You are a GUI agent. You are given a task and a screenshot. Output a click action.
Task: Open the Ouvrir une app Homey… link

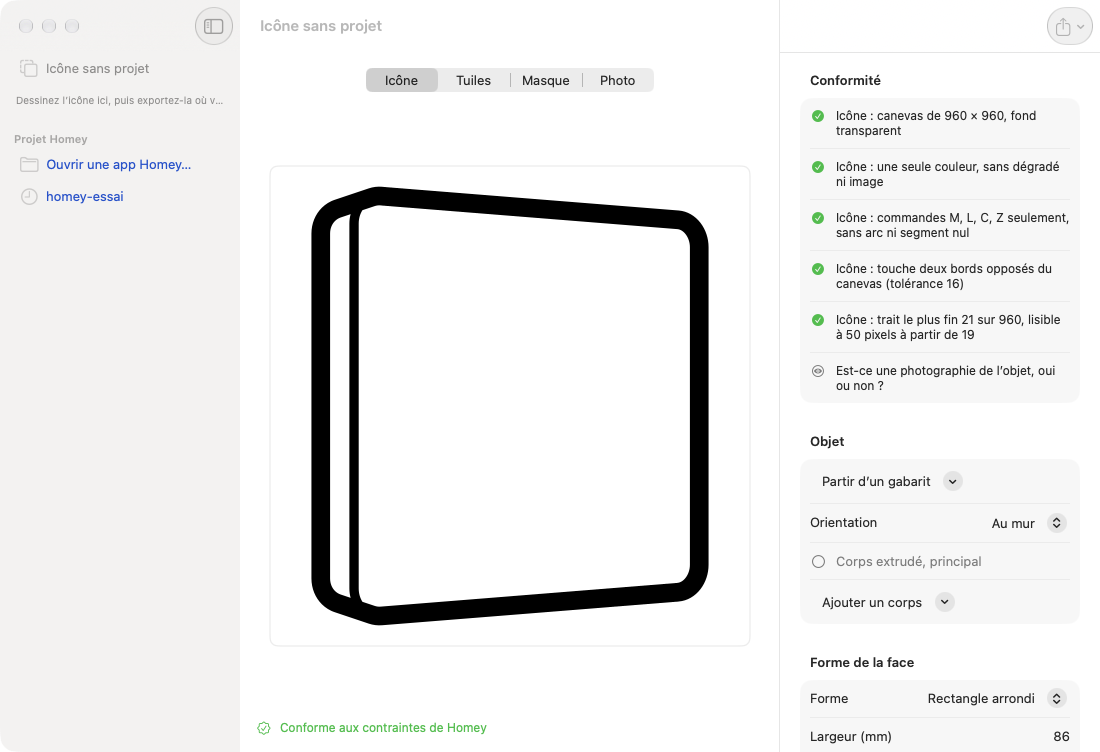(119, 165)
